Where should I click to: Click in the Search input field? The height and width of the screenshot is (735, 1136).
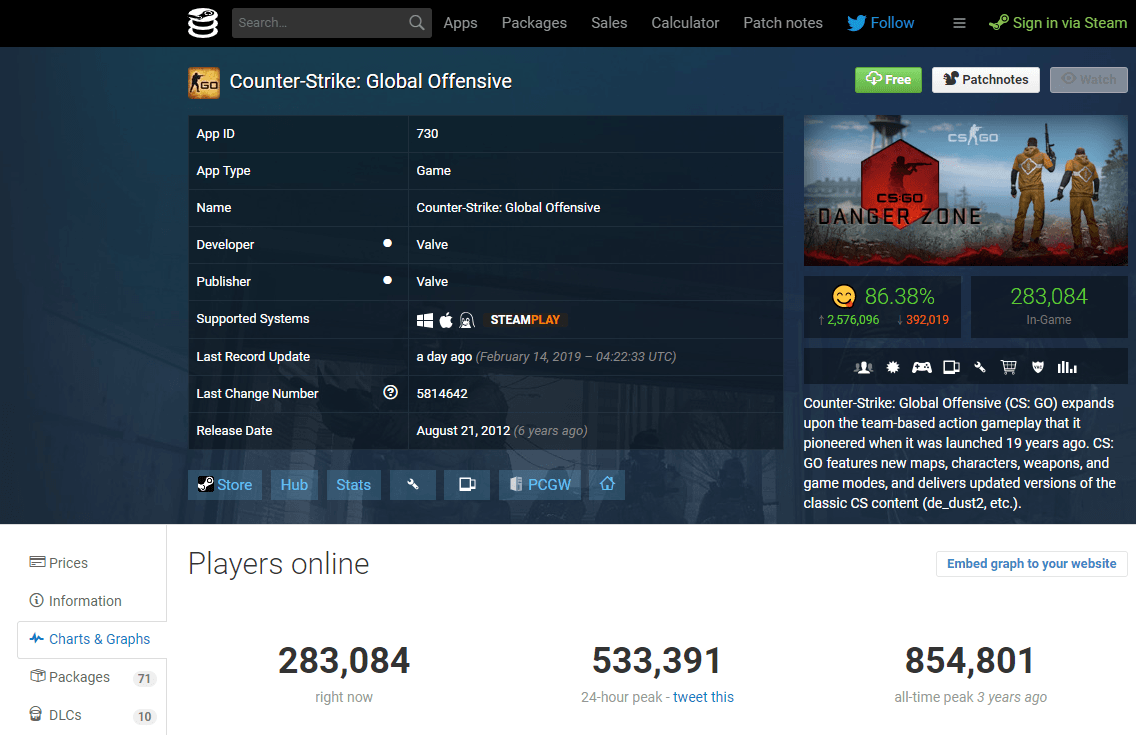pos(320,23)
